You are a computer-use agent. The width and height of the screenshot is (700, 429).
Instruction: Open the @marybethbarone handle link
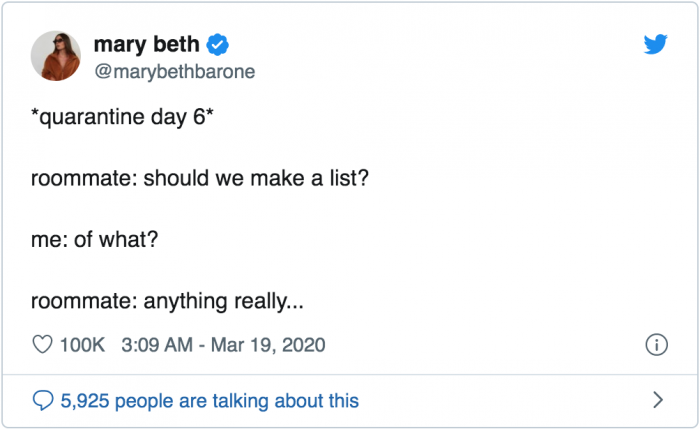(173, 71)
